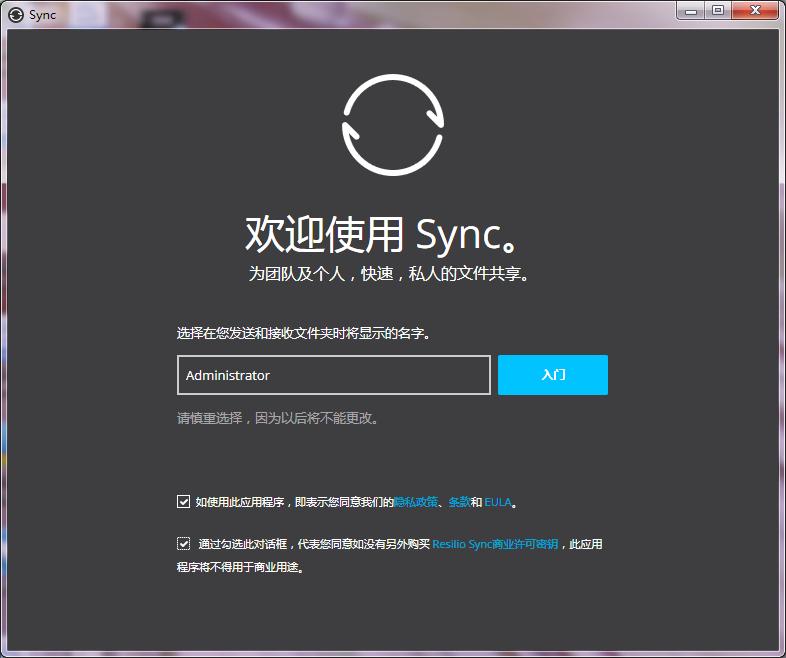The image size is (786, 658).
Task: Close the Sync window
Action: [x=755, y=10]
